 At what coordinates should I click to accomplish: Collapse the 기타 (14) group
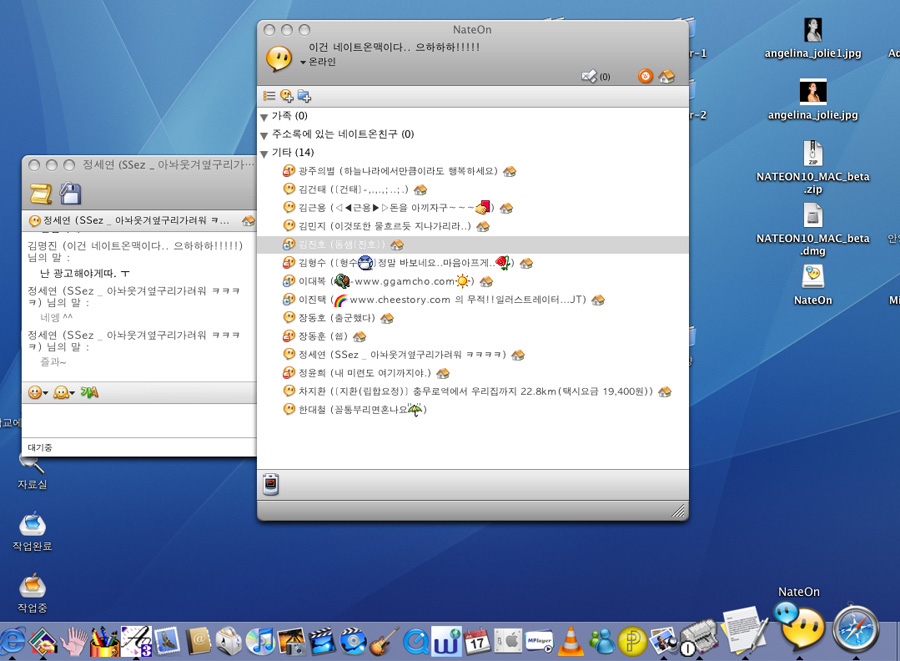tap(264, 153)
